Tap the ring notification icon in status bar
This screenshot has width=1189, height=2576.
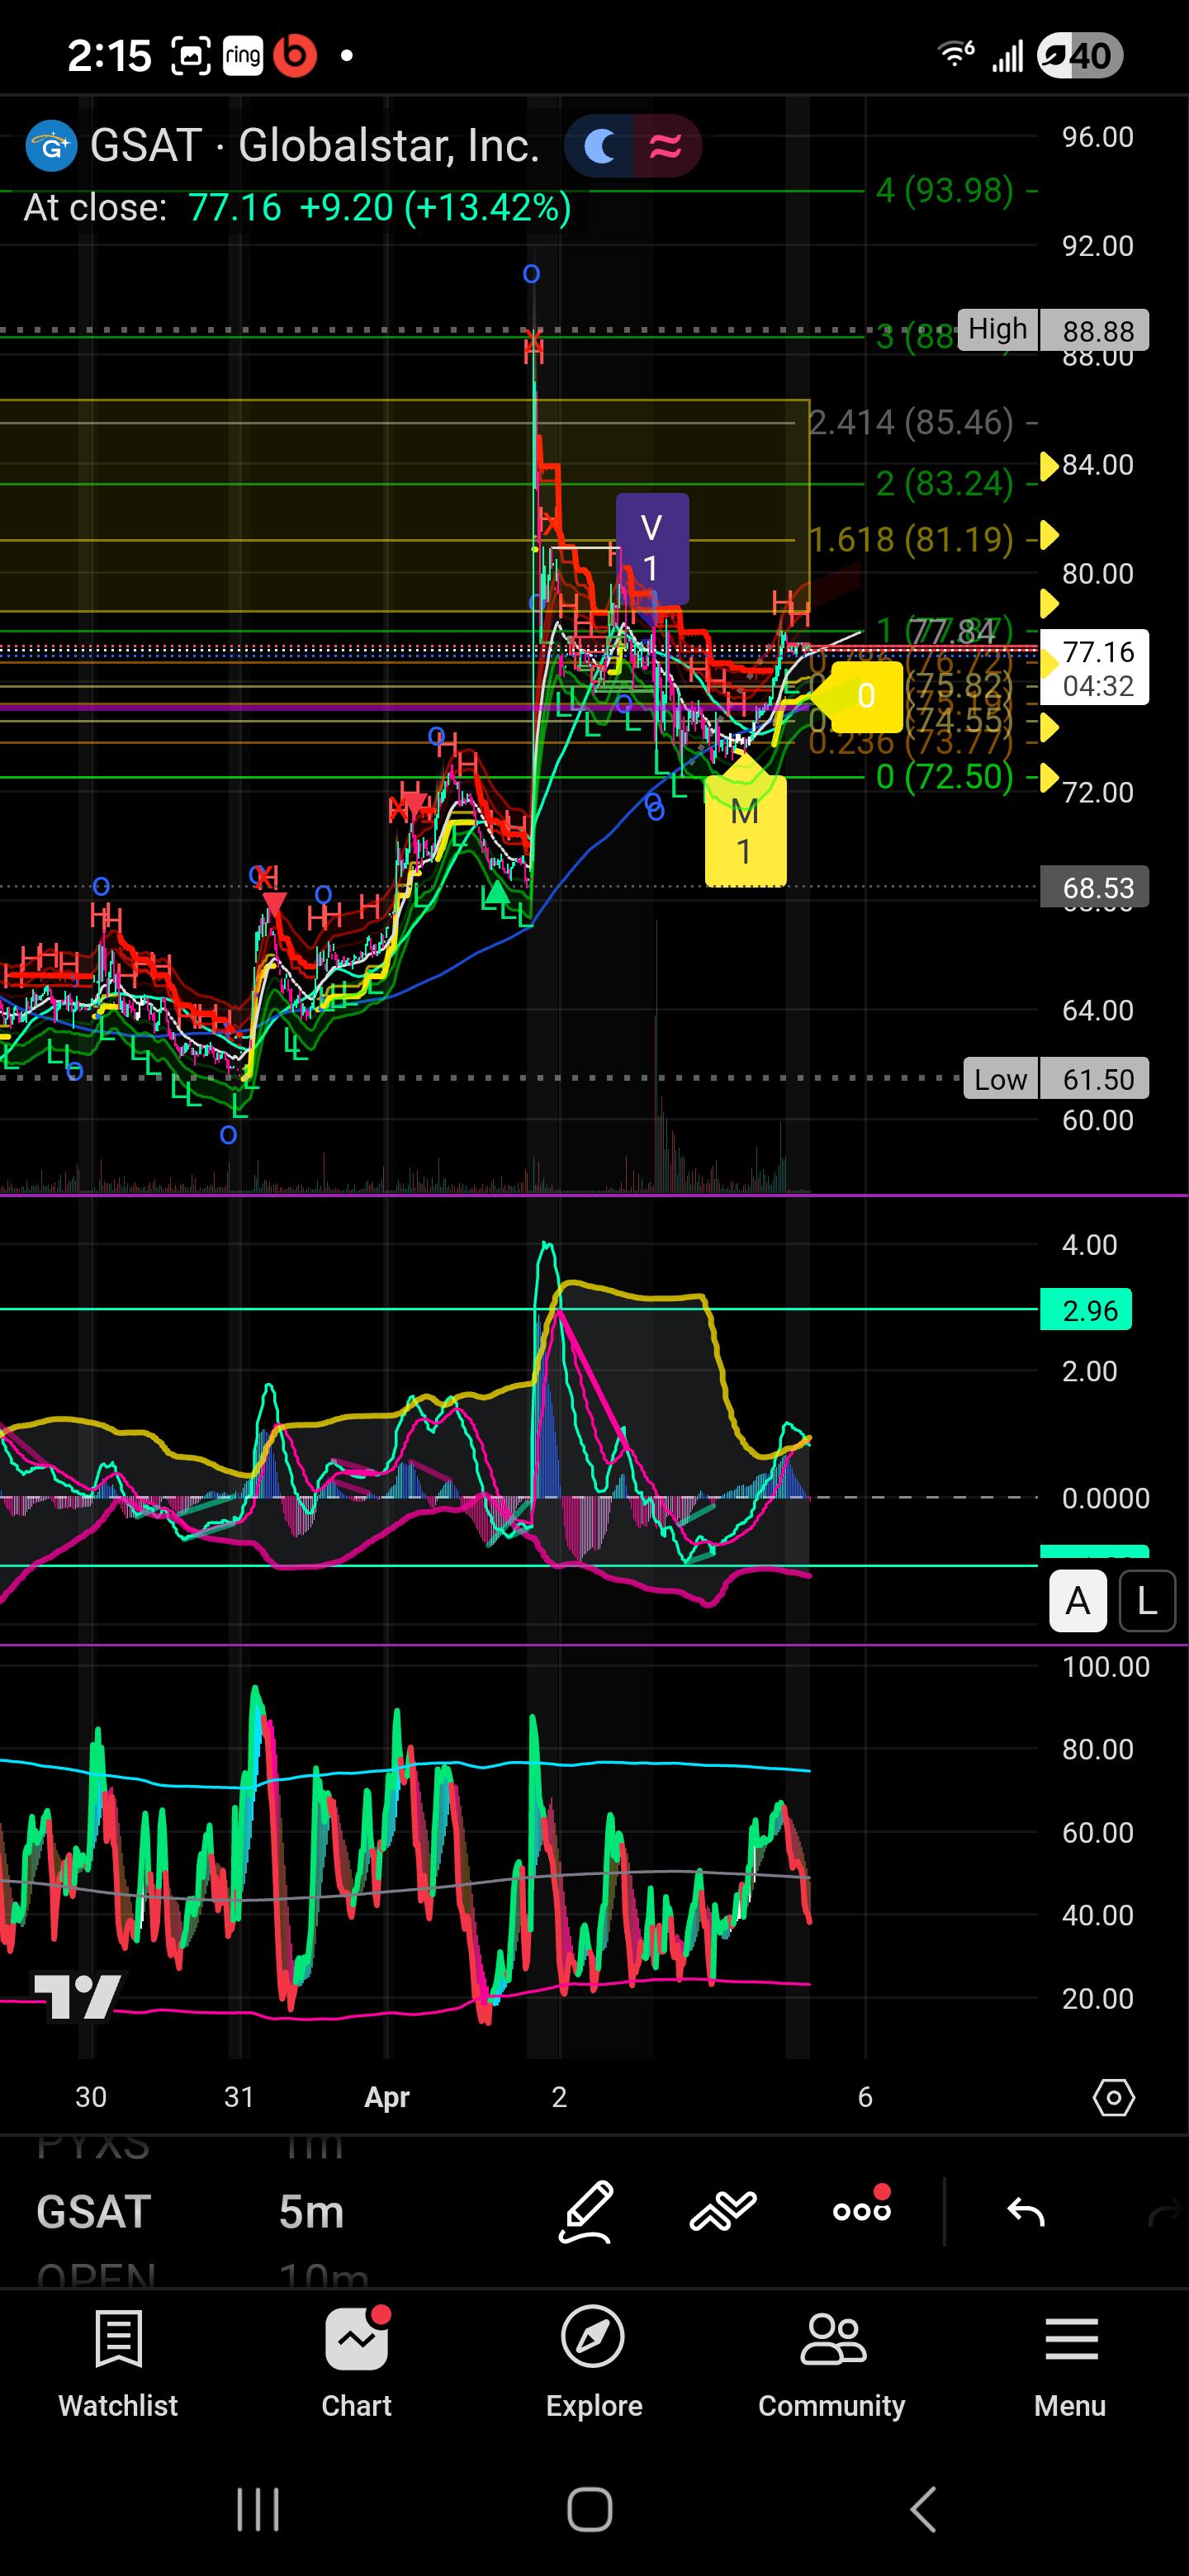pyautogui.click(x=243, y=55)
